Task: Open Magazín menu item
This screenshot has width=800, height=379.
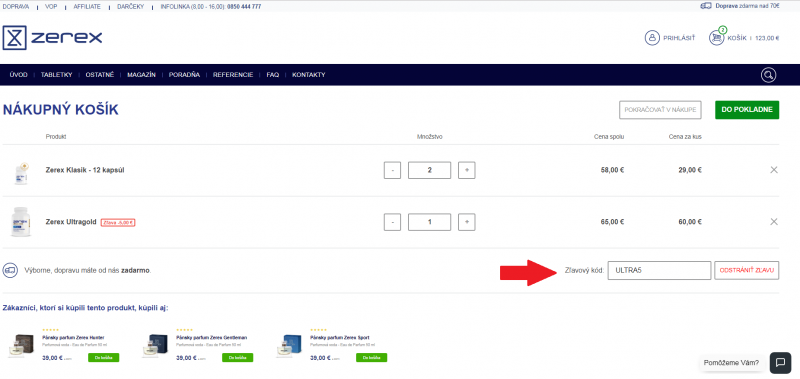Action: tap(141, 75)
